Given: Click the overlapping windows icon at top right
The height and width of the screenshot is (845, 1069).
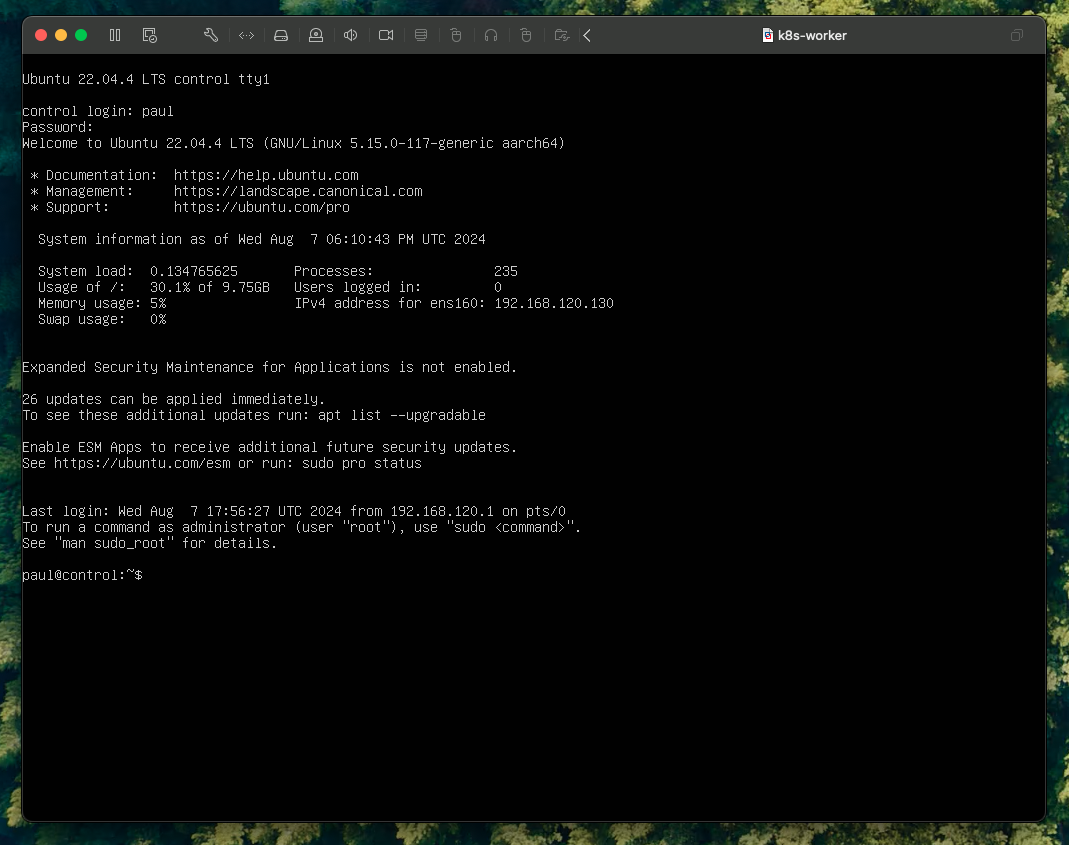Looking at the screenshot, I should point(1017,35).
